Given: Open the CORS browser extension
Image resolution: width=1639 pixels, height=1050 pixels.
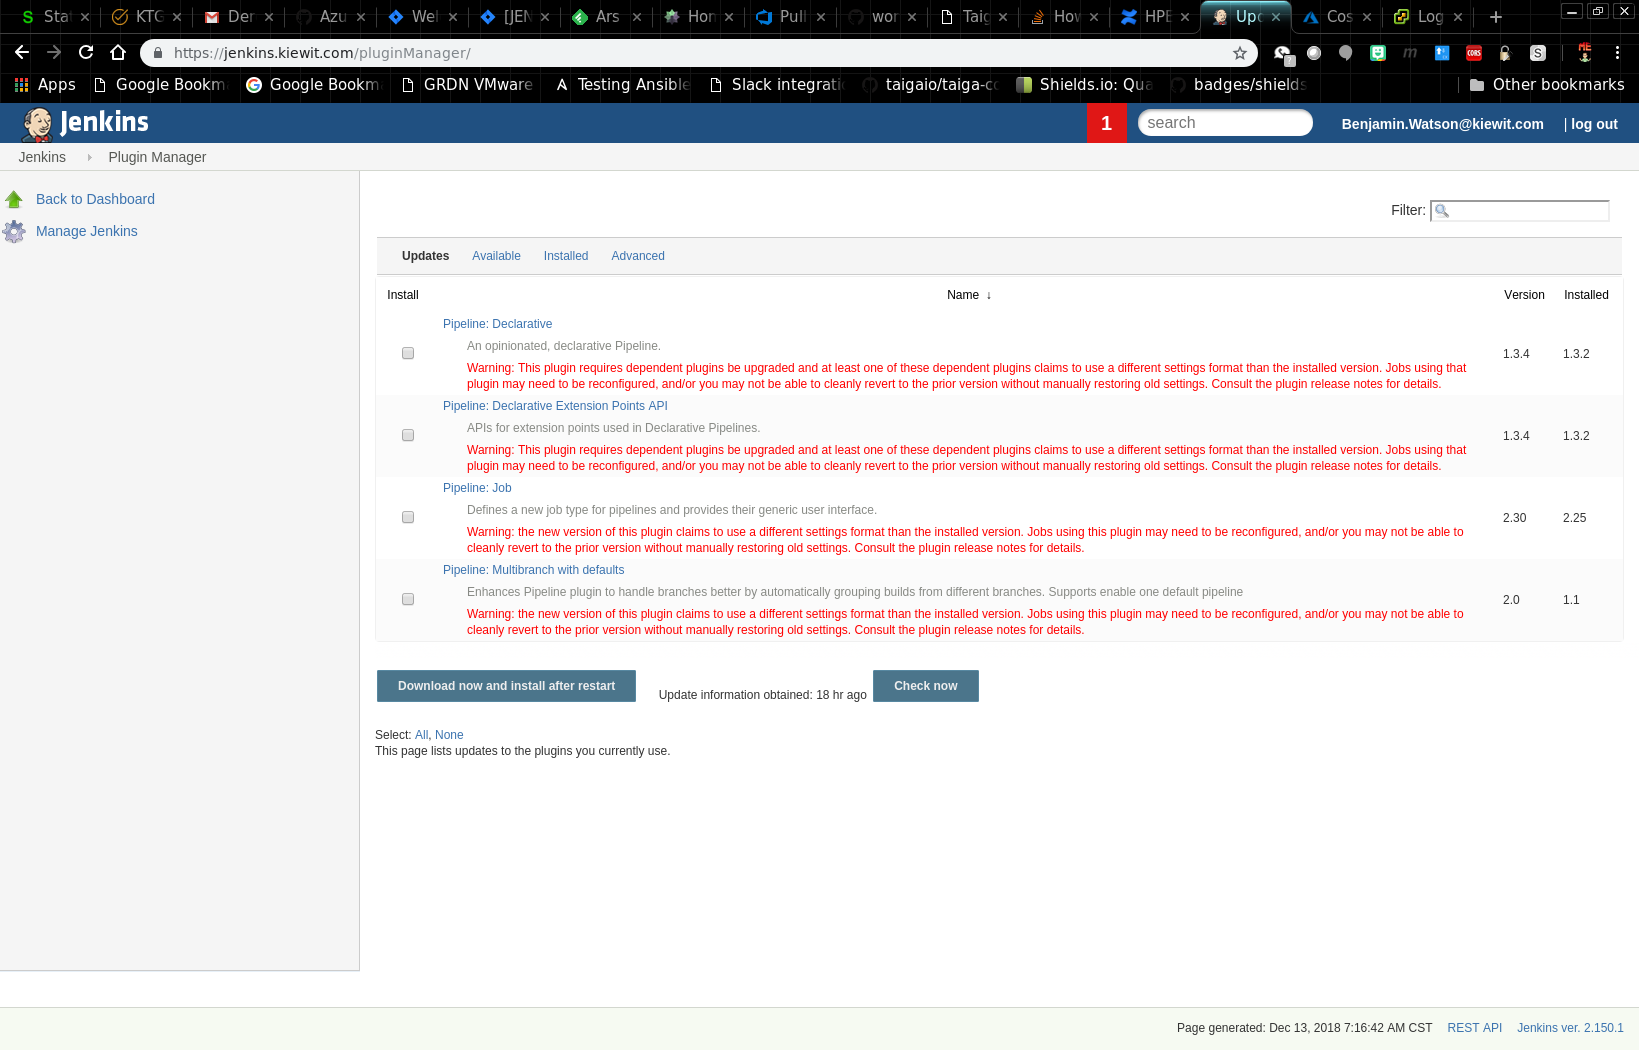Looking at the screenshot, I should click(x=1473, y=53).
